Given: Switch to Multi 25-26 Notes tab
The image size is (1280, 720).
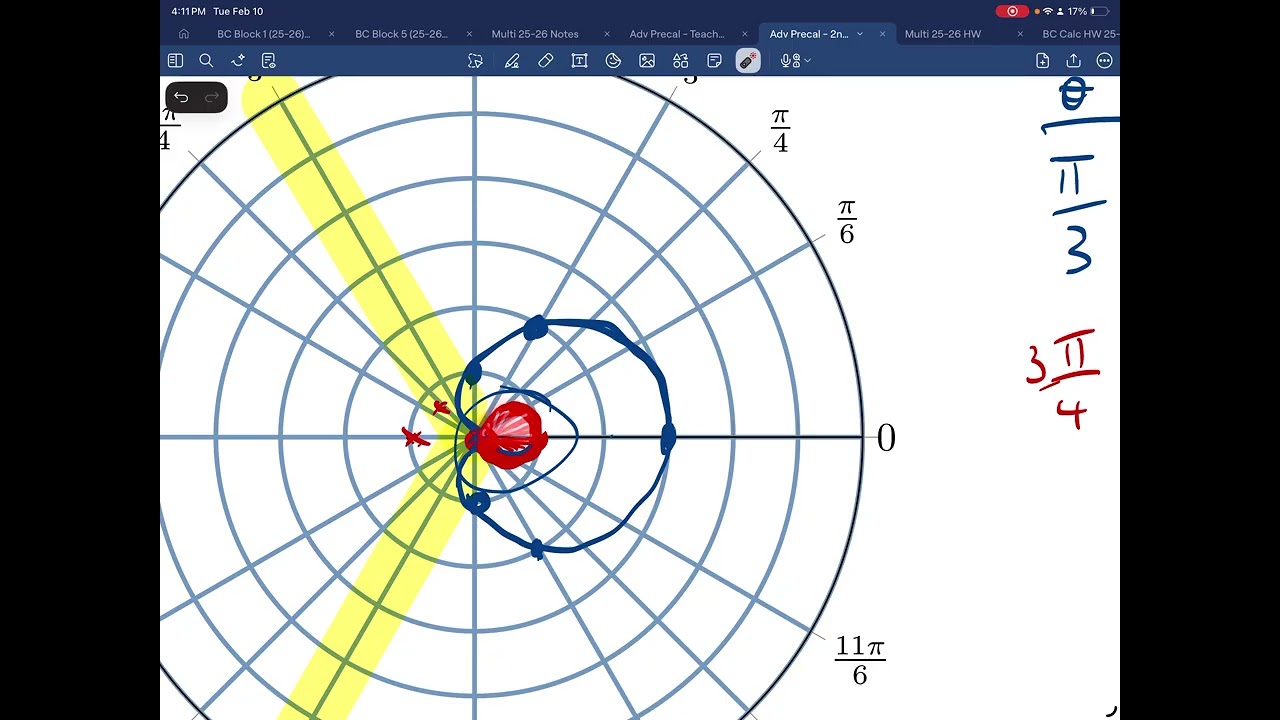Looking at the screenshot, I should (535, 34).
